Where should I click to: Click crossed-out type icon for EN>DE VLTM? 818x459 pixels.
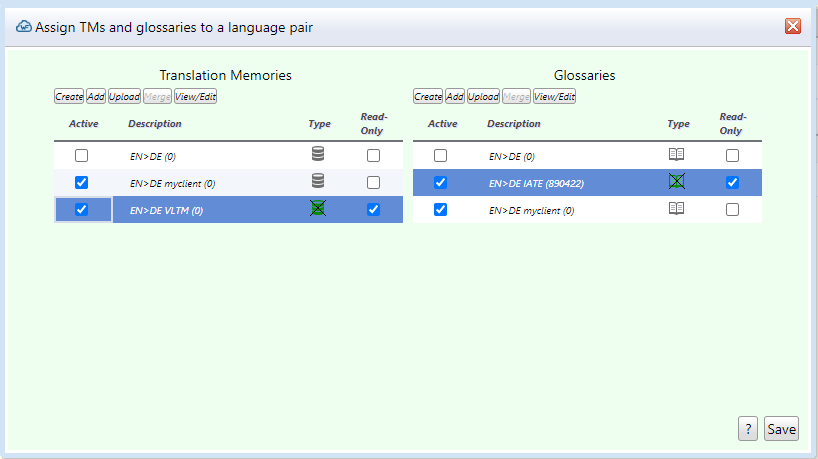coord(318,209)
